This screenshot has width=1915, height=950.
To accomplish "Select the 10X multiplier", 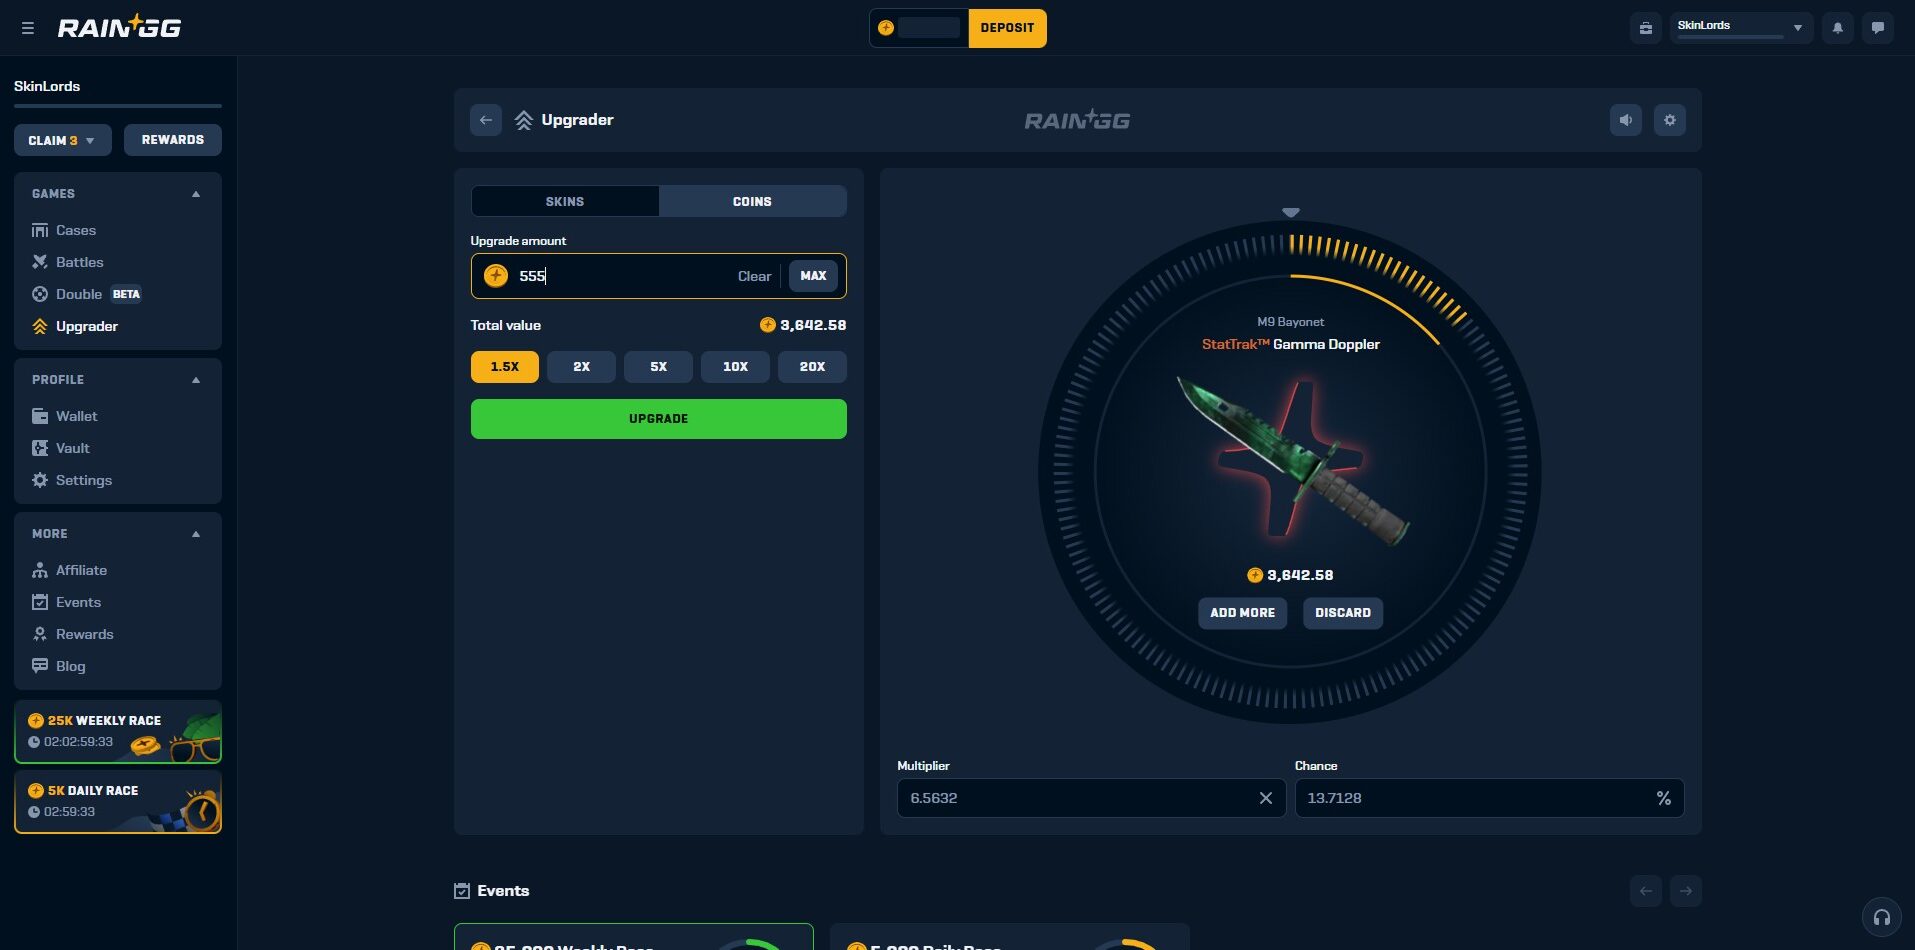I will click(735, 367).
